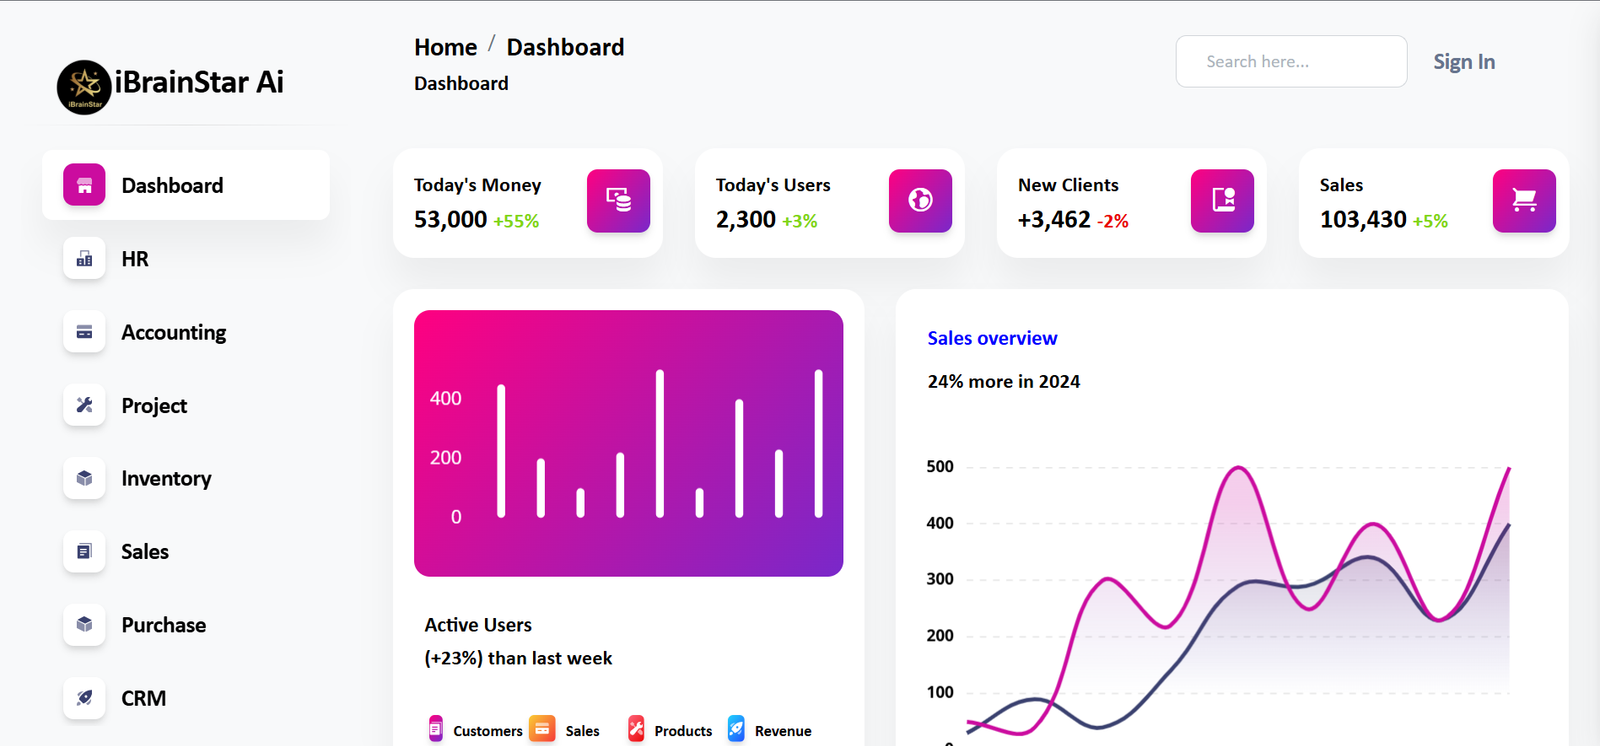Click the HR sidebar icon

[84, 259]
